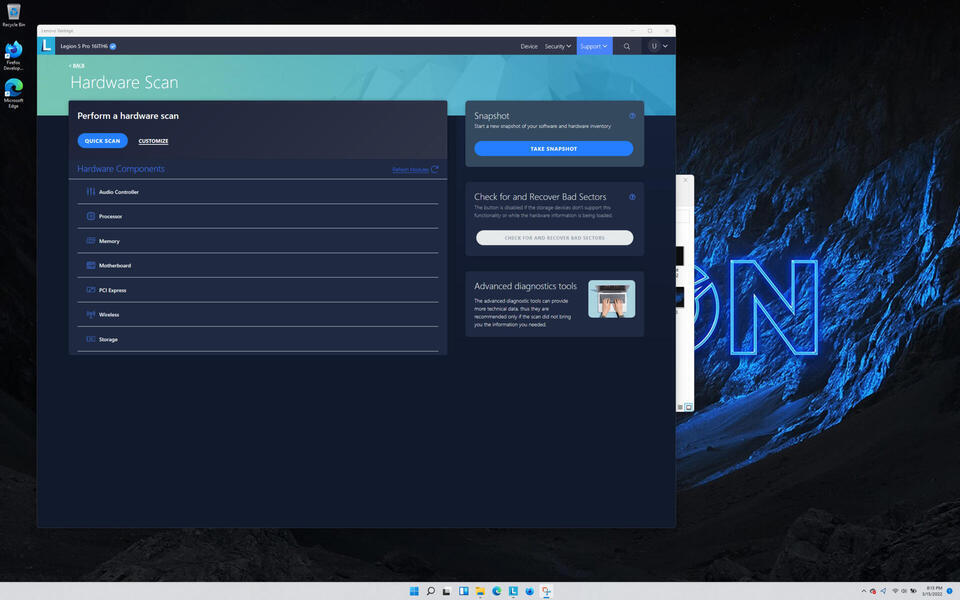The width and height of the screenshot is (960, 600).
Task: Click the Wireless antenna icon
Action: tap(91, 314)
